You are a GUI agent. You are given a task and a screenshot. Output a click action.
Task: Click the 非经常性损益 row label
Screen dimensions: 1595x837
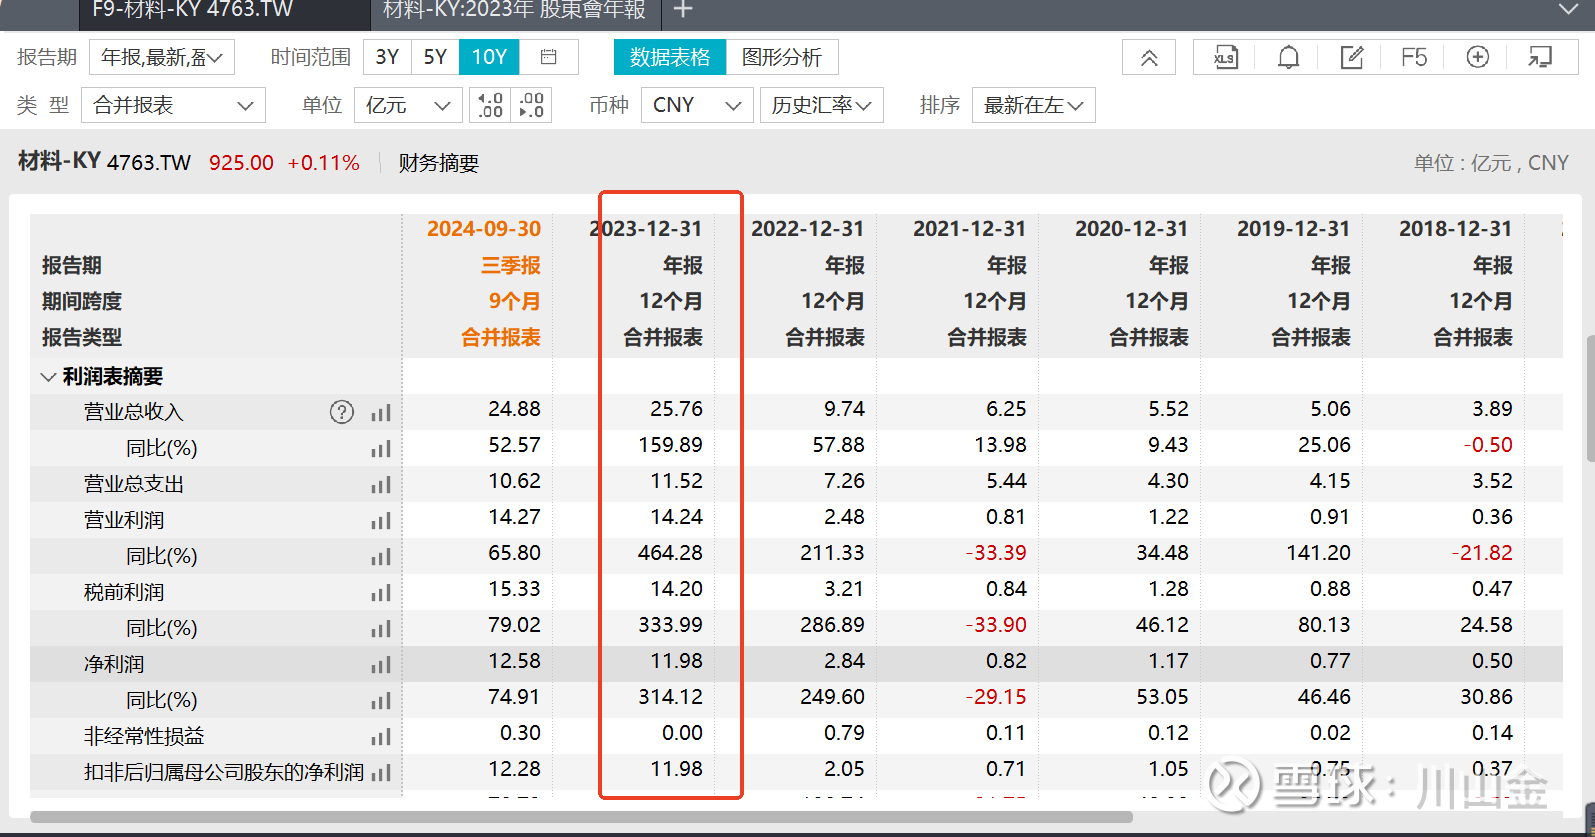144,736
